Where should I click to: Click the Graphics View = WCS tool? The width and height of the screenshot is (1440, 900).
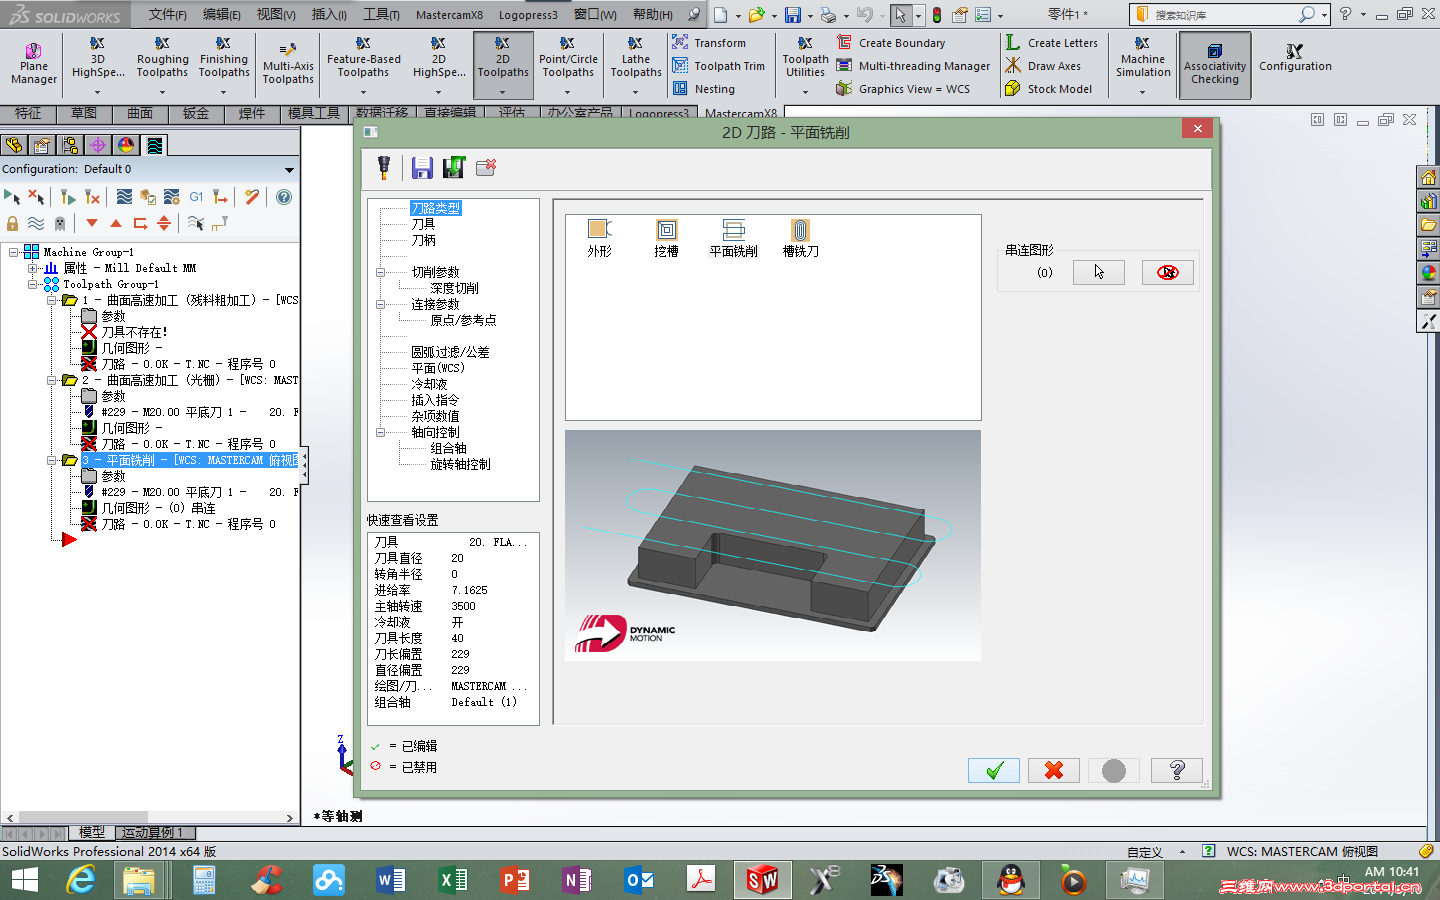click(903, 89)
